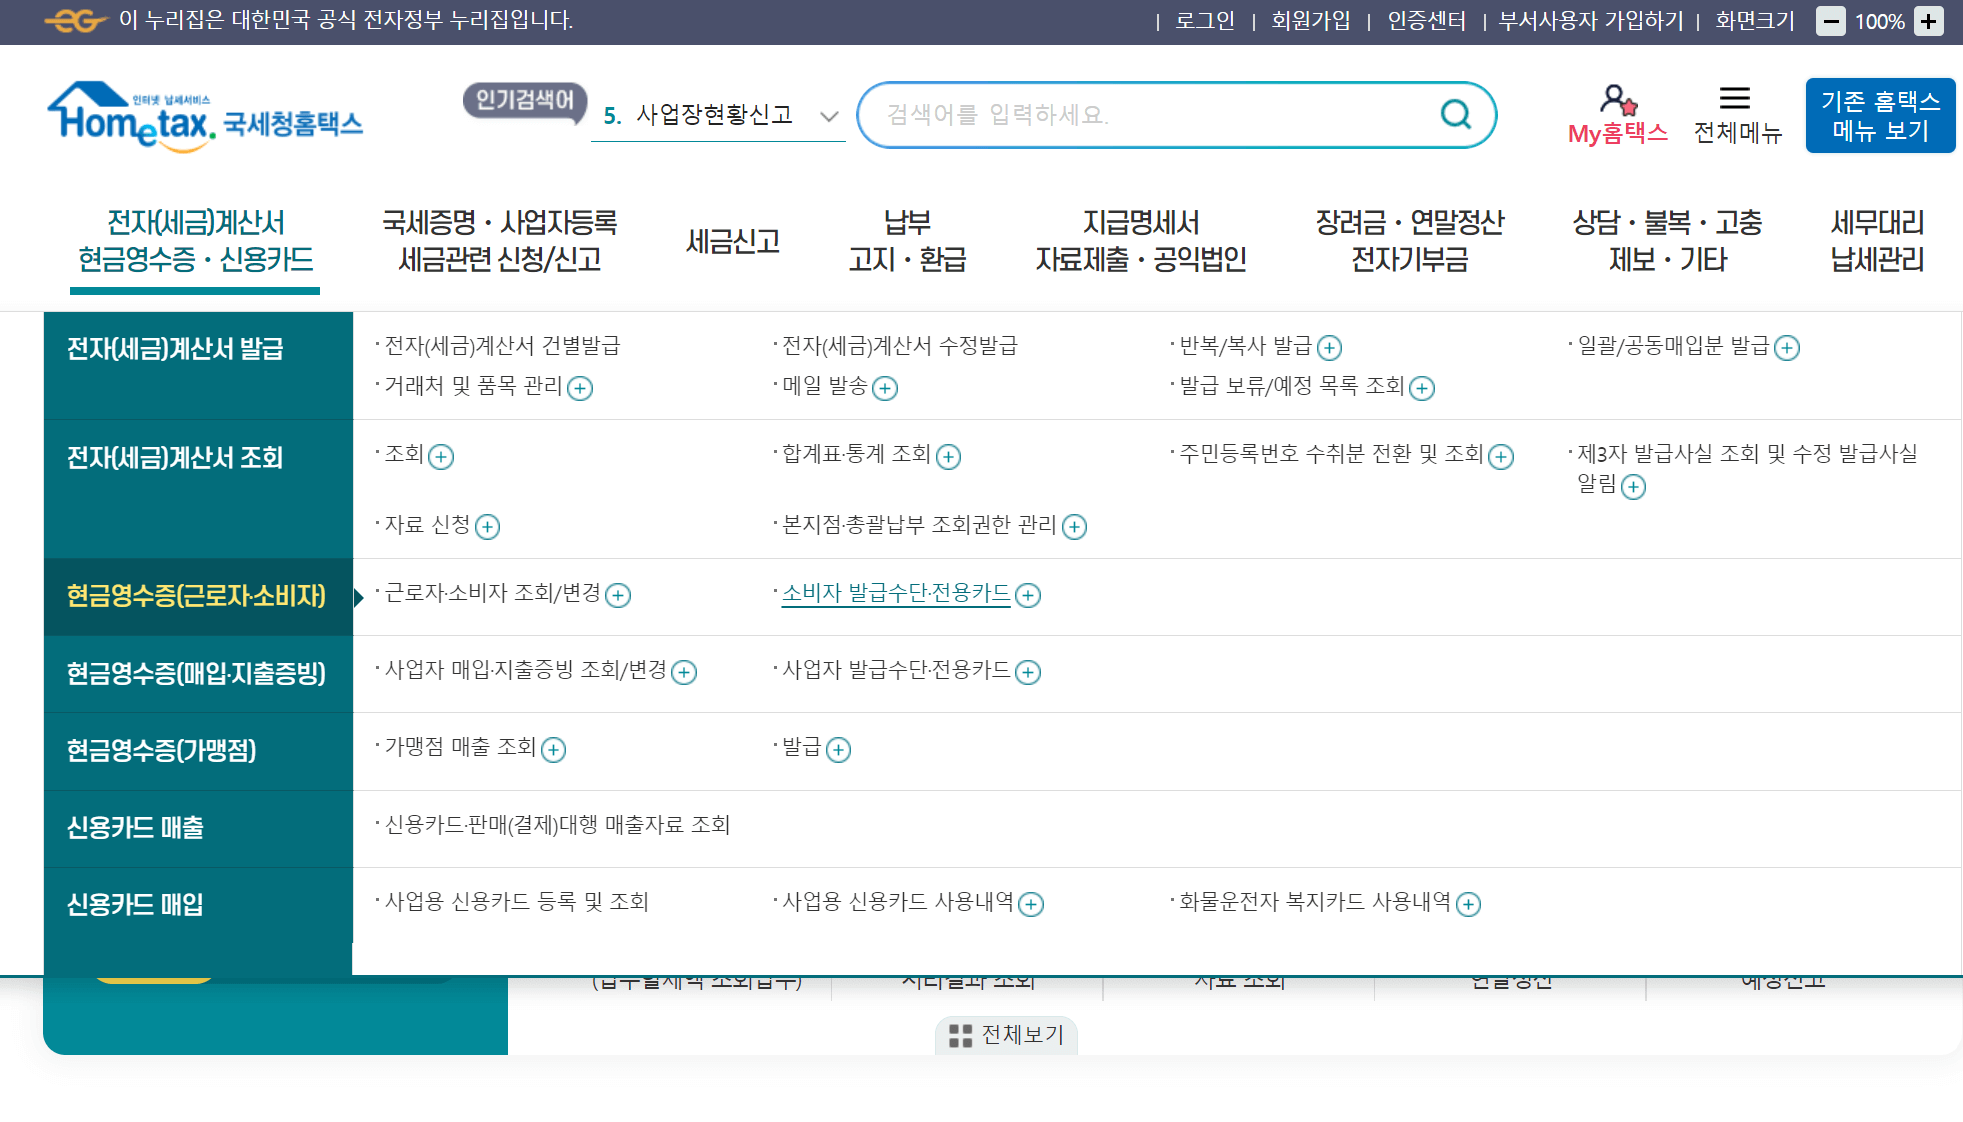The image size is (1963, 1122).
Task: Open 세금신고 main menu
Action: [x=733, y=241]
